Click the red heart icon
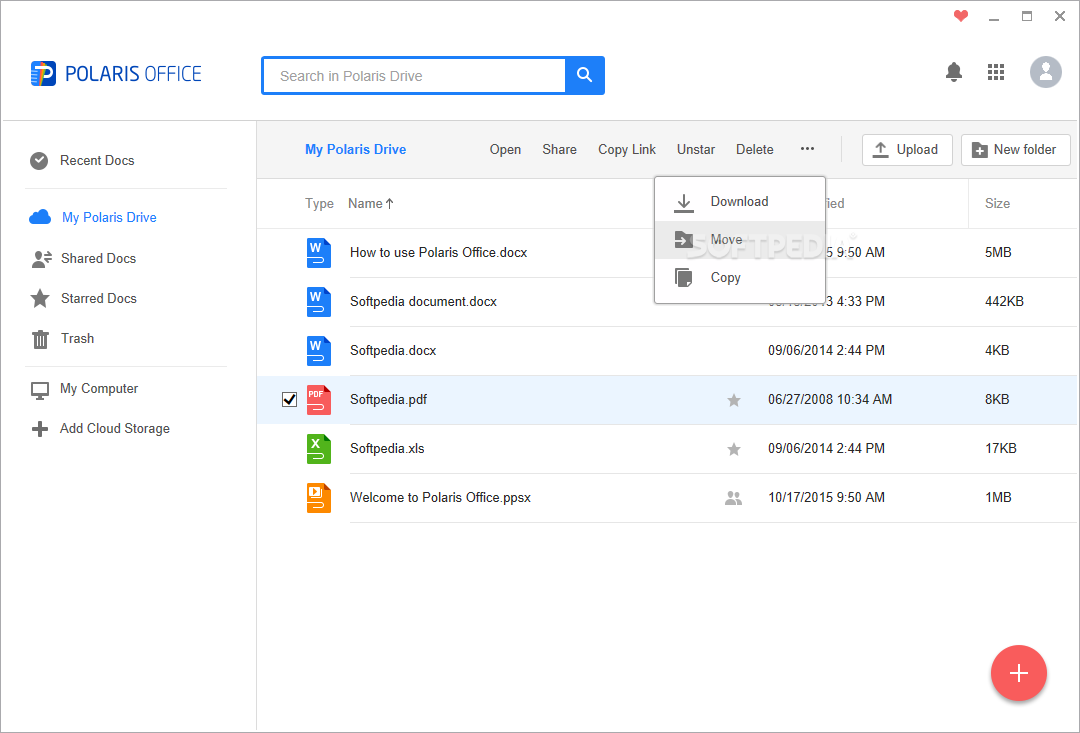The image size is (1080, 733). click(x=961, y=16)
